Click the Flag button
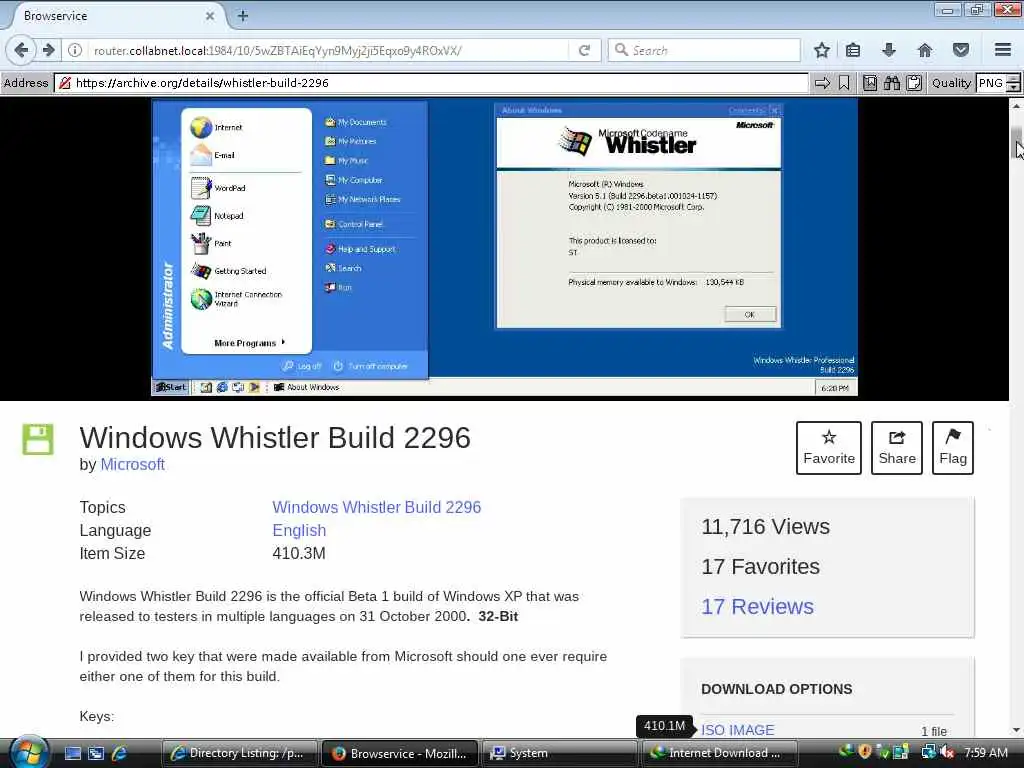Viewport: 1024px width, 768px height. (x=953, y=448)
